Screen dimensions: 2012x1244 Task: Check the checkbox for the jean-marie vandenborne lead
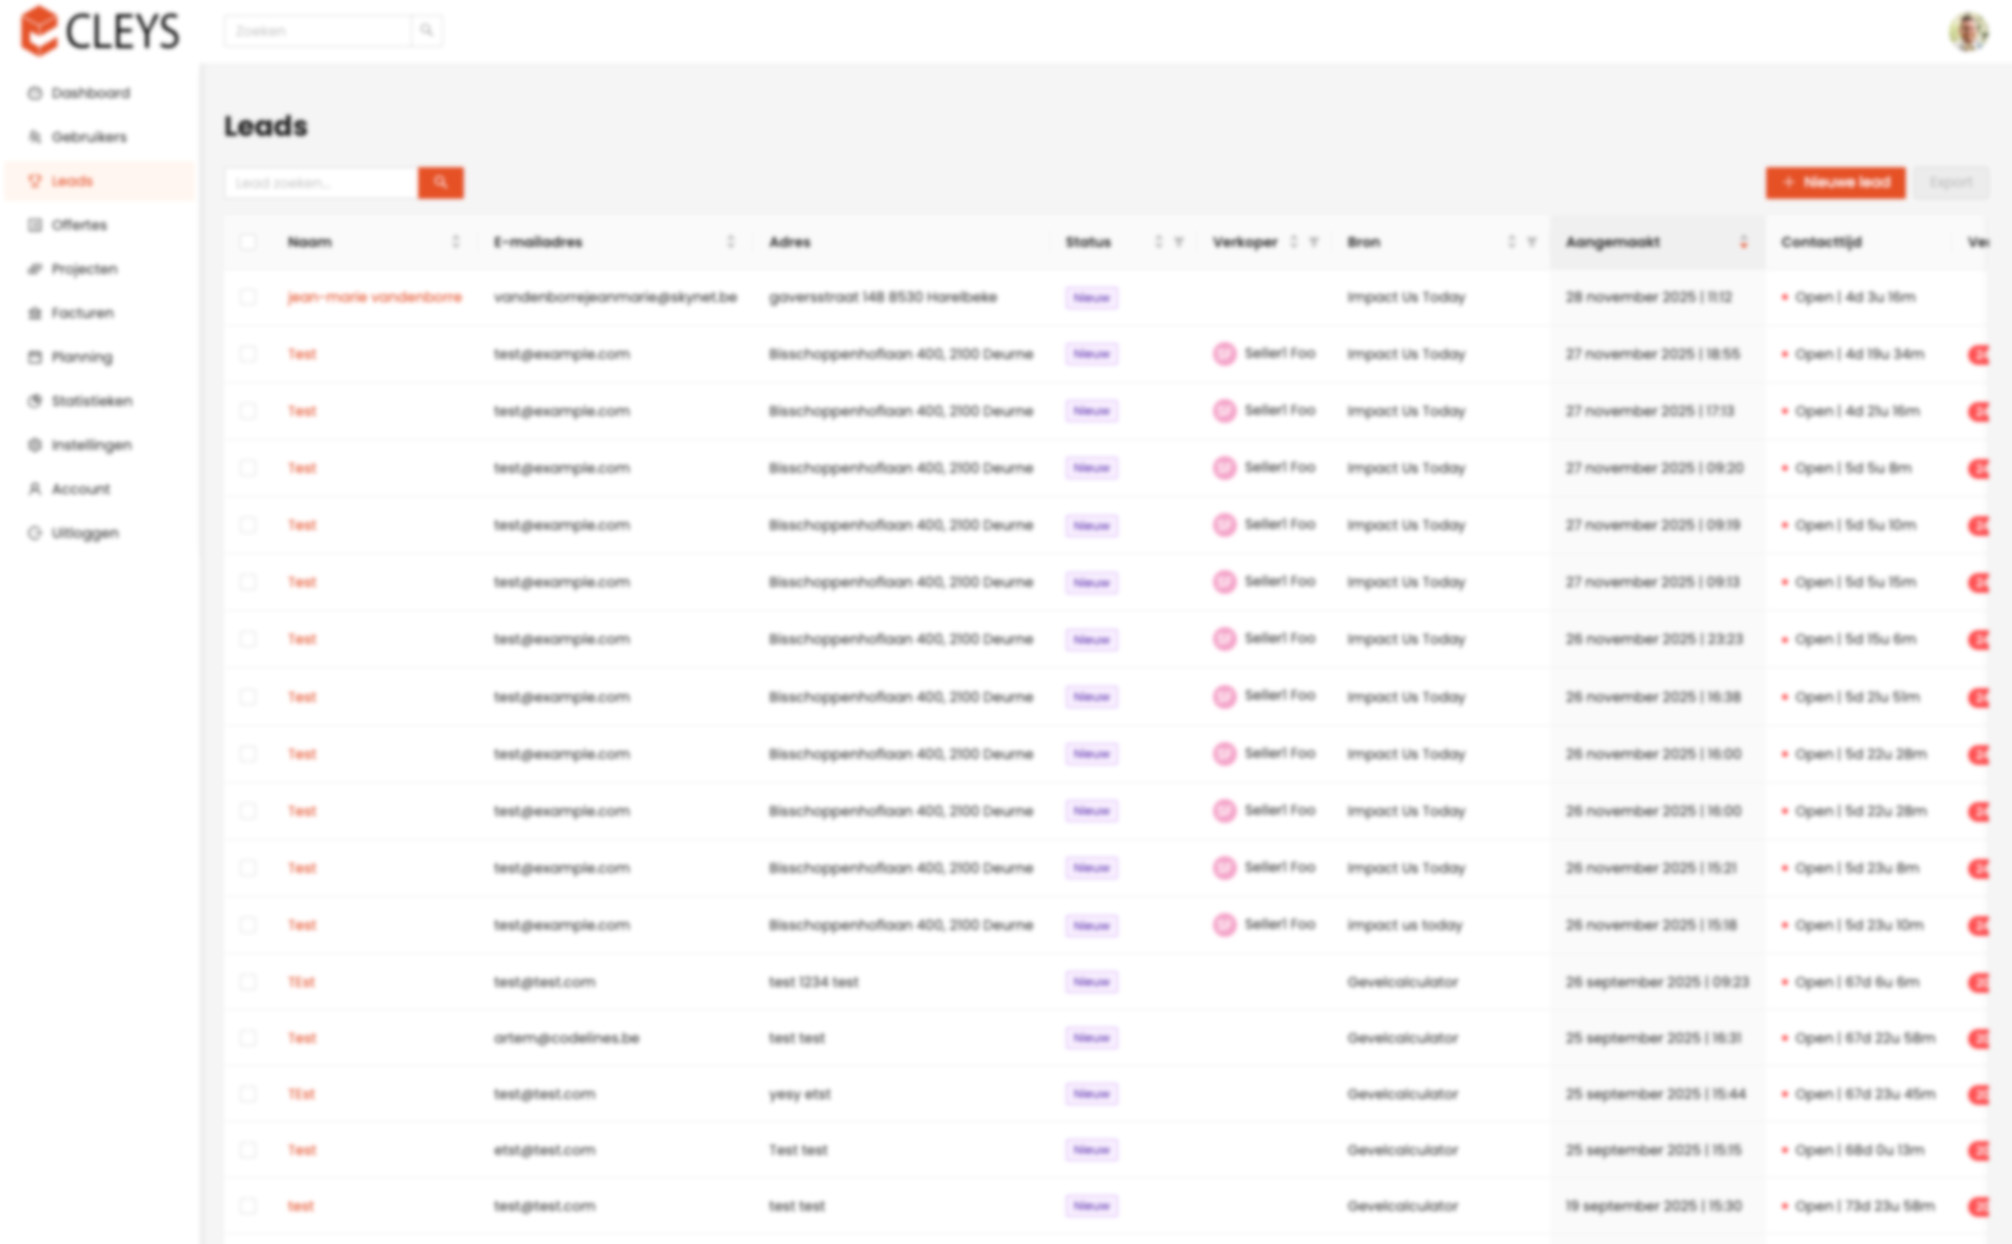point(248,297)
